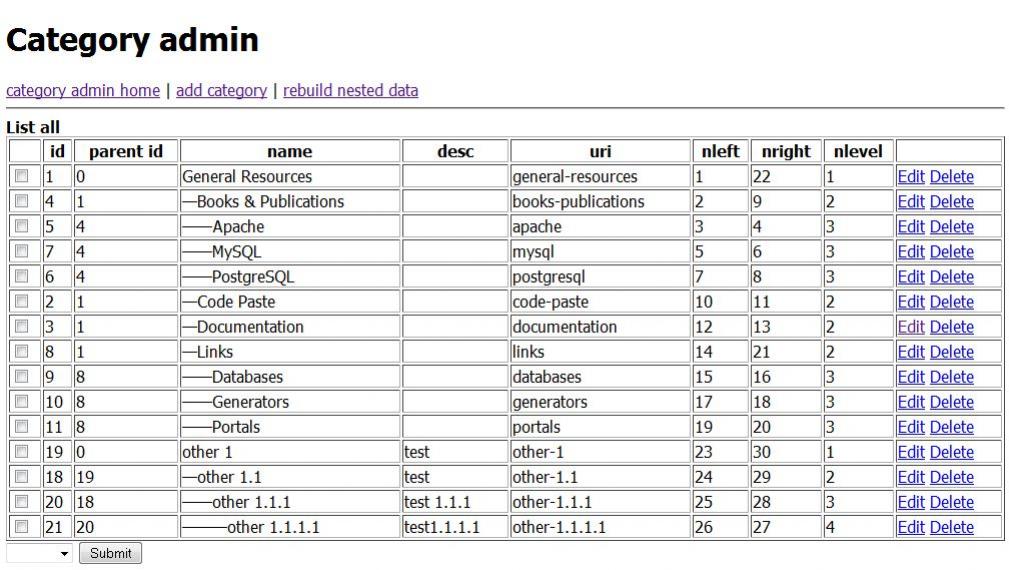Go to category admin home link
Screen dimensions: 1009x570
click(x=83, y=90)
